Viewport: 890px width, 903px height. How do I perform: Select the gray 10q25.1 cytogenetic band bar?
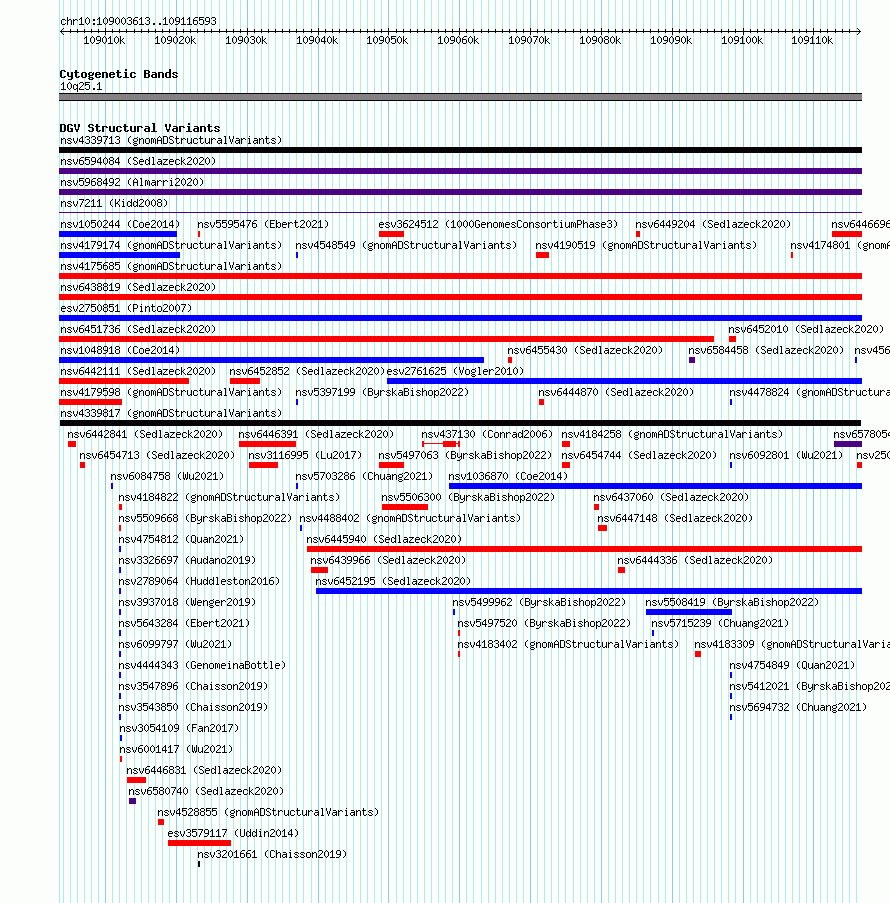(x=460, y=97)
